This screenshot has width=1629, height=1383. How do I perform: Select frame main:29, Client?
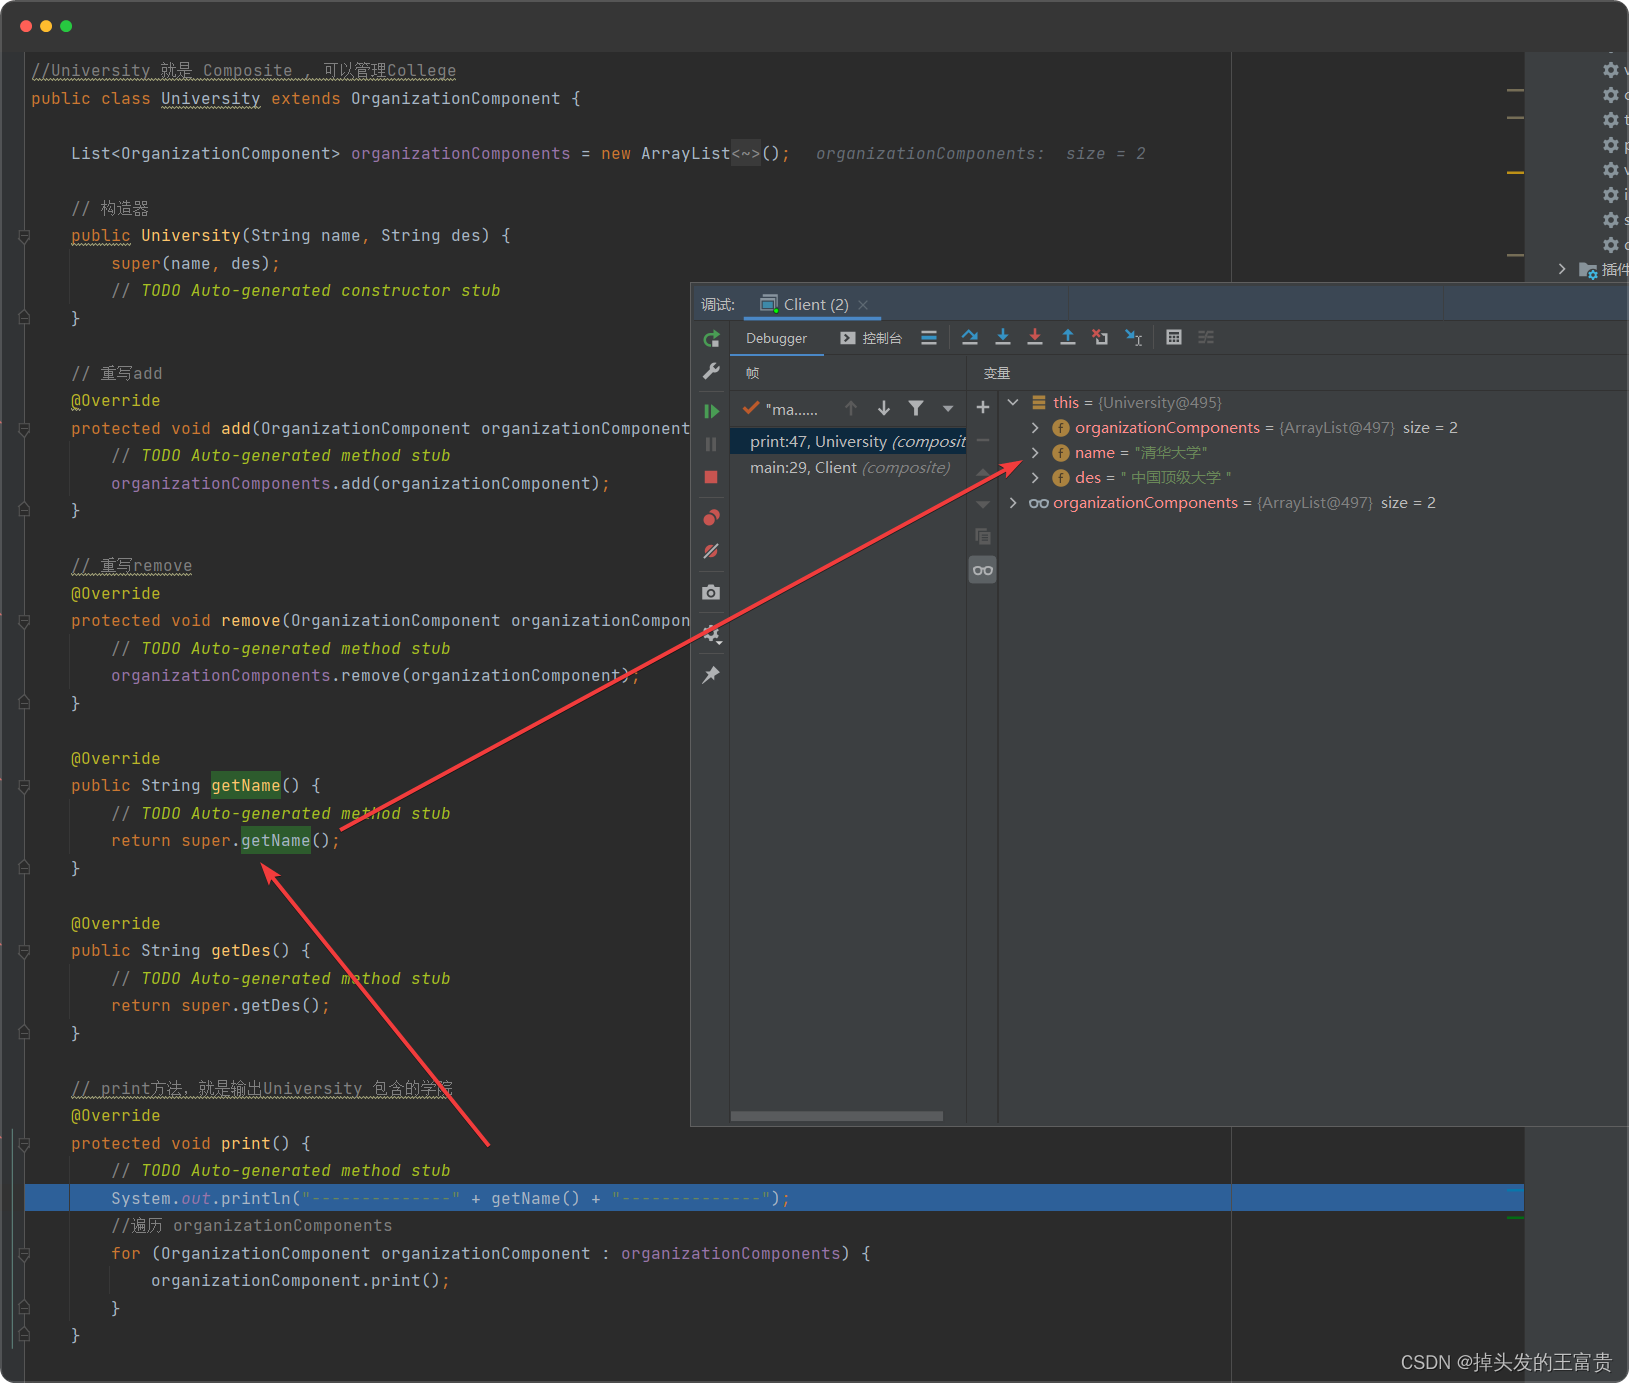pos(849,467)
